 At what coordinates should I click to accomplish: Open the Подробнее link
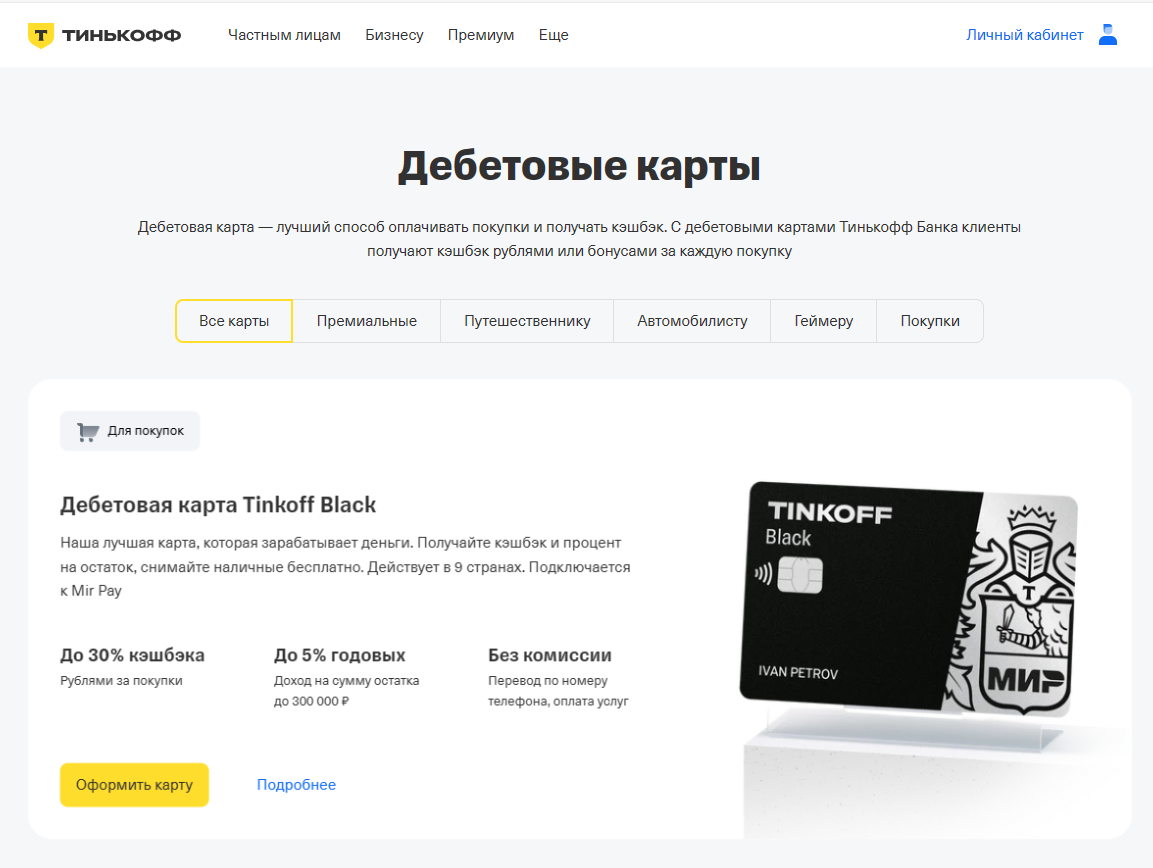point(296,785)
